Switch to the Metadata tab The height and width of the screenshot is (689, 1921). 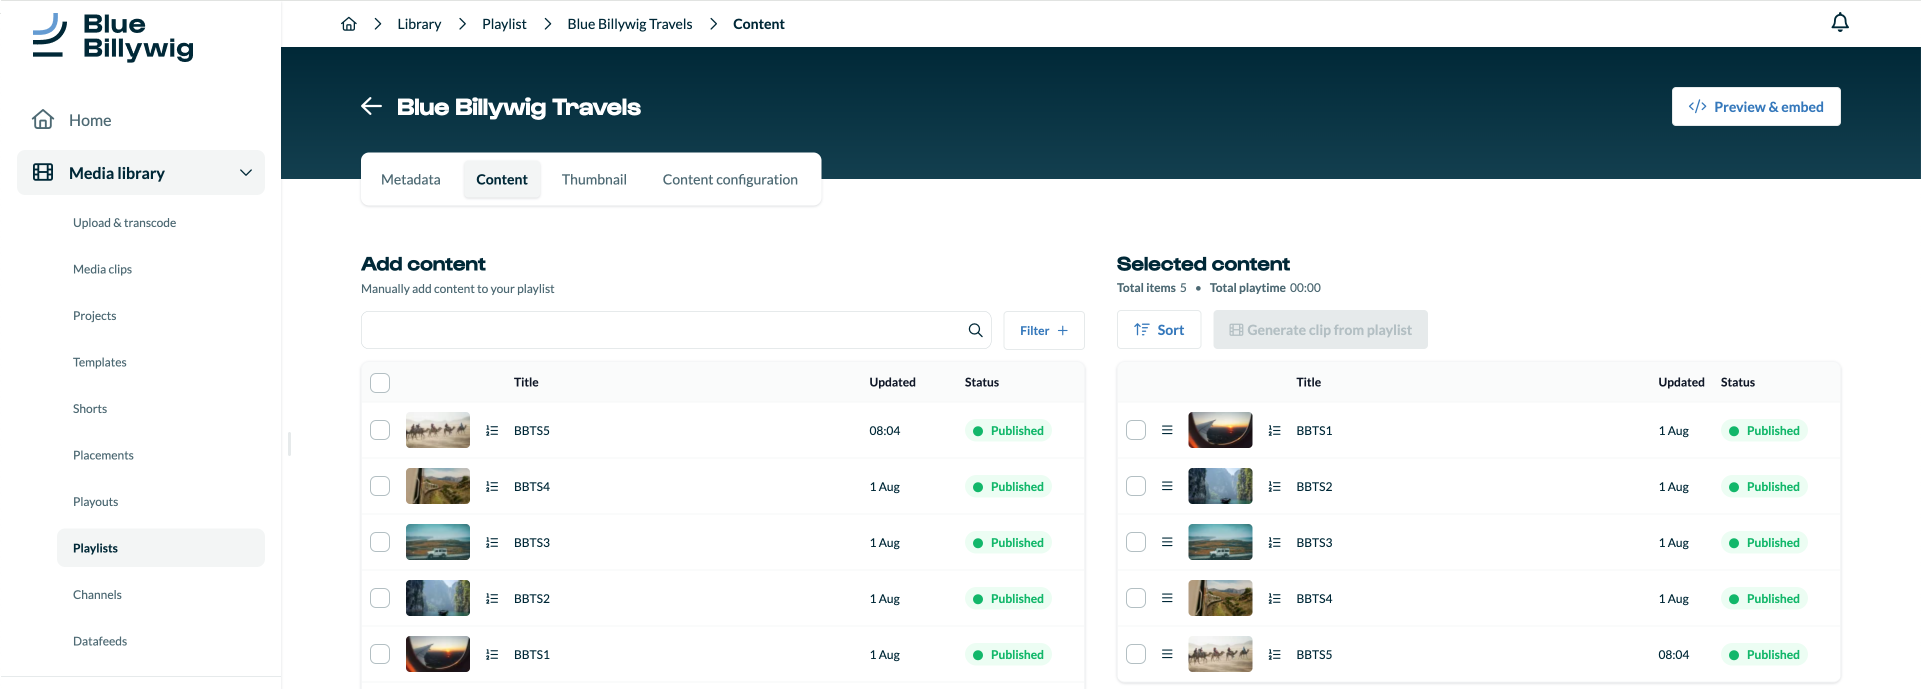[x=411, y=180]
